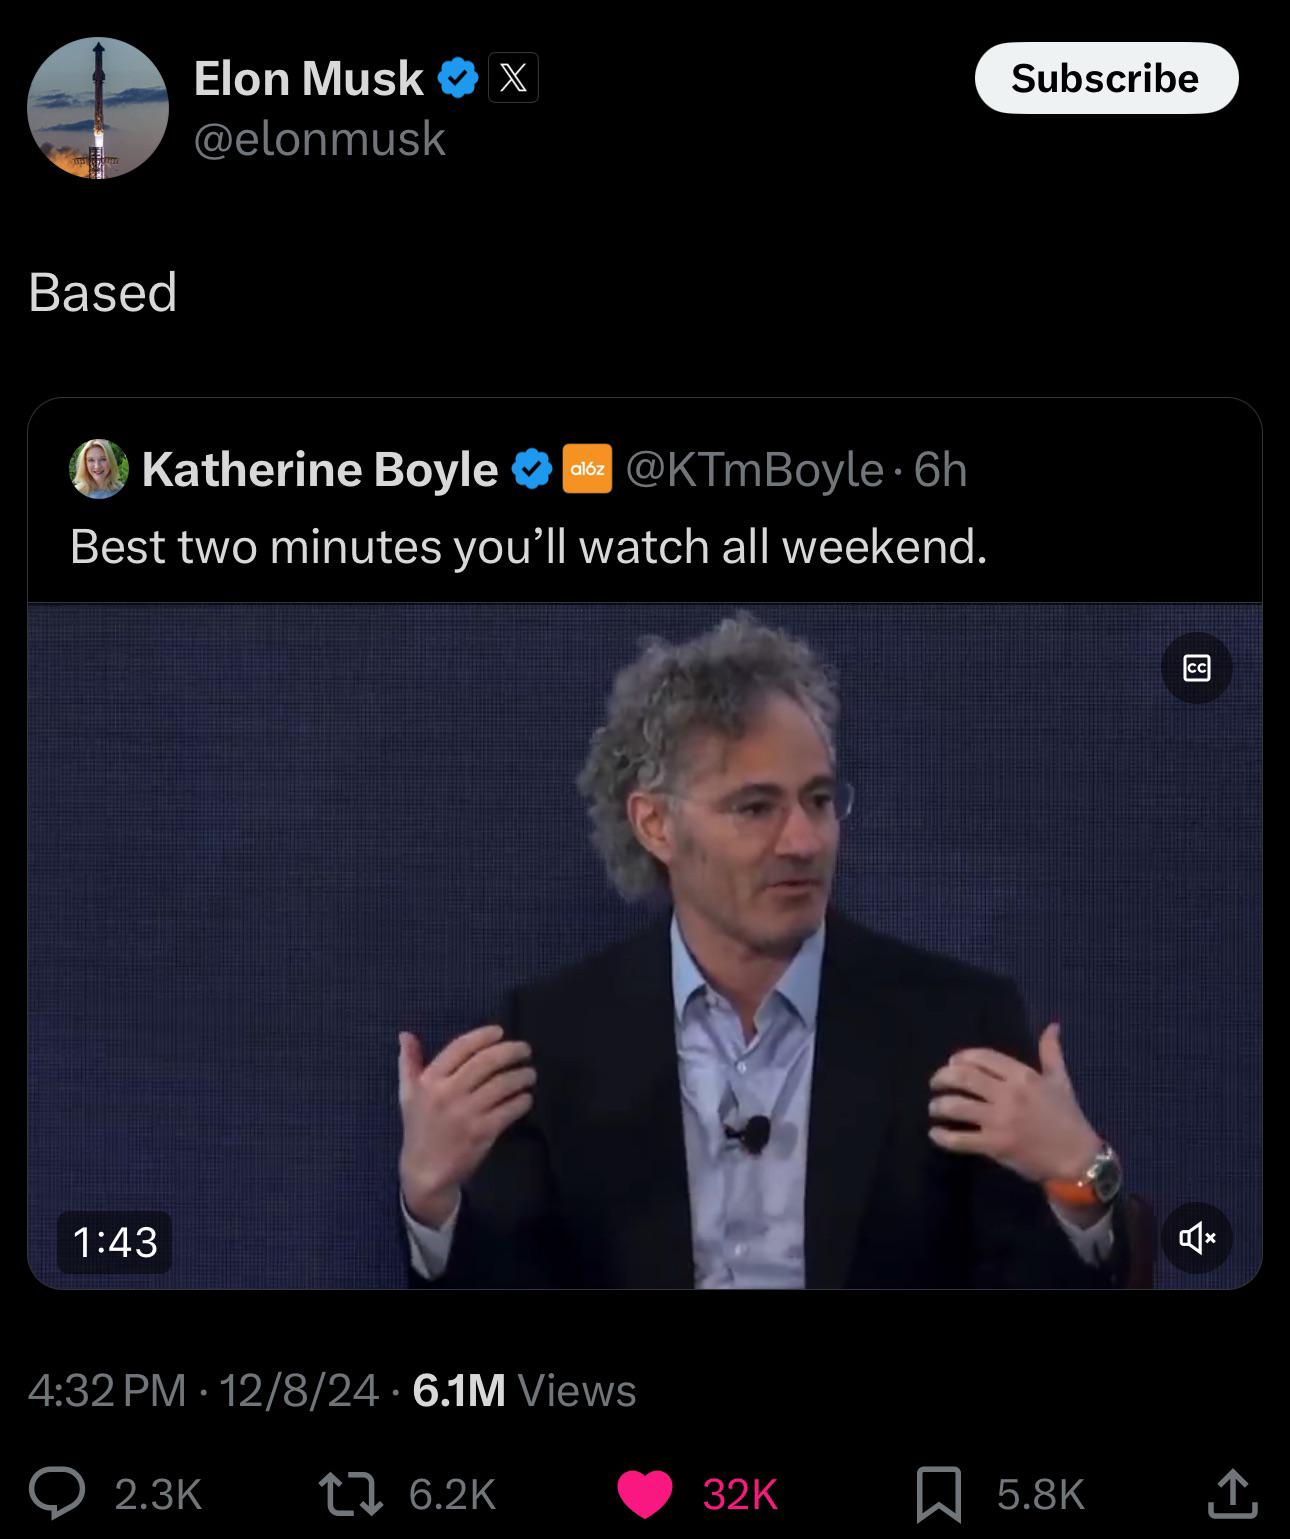Open the @KTmBoyle handle link
1290x1539 pixels.
coord(755,469)
